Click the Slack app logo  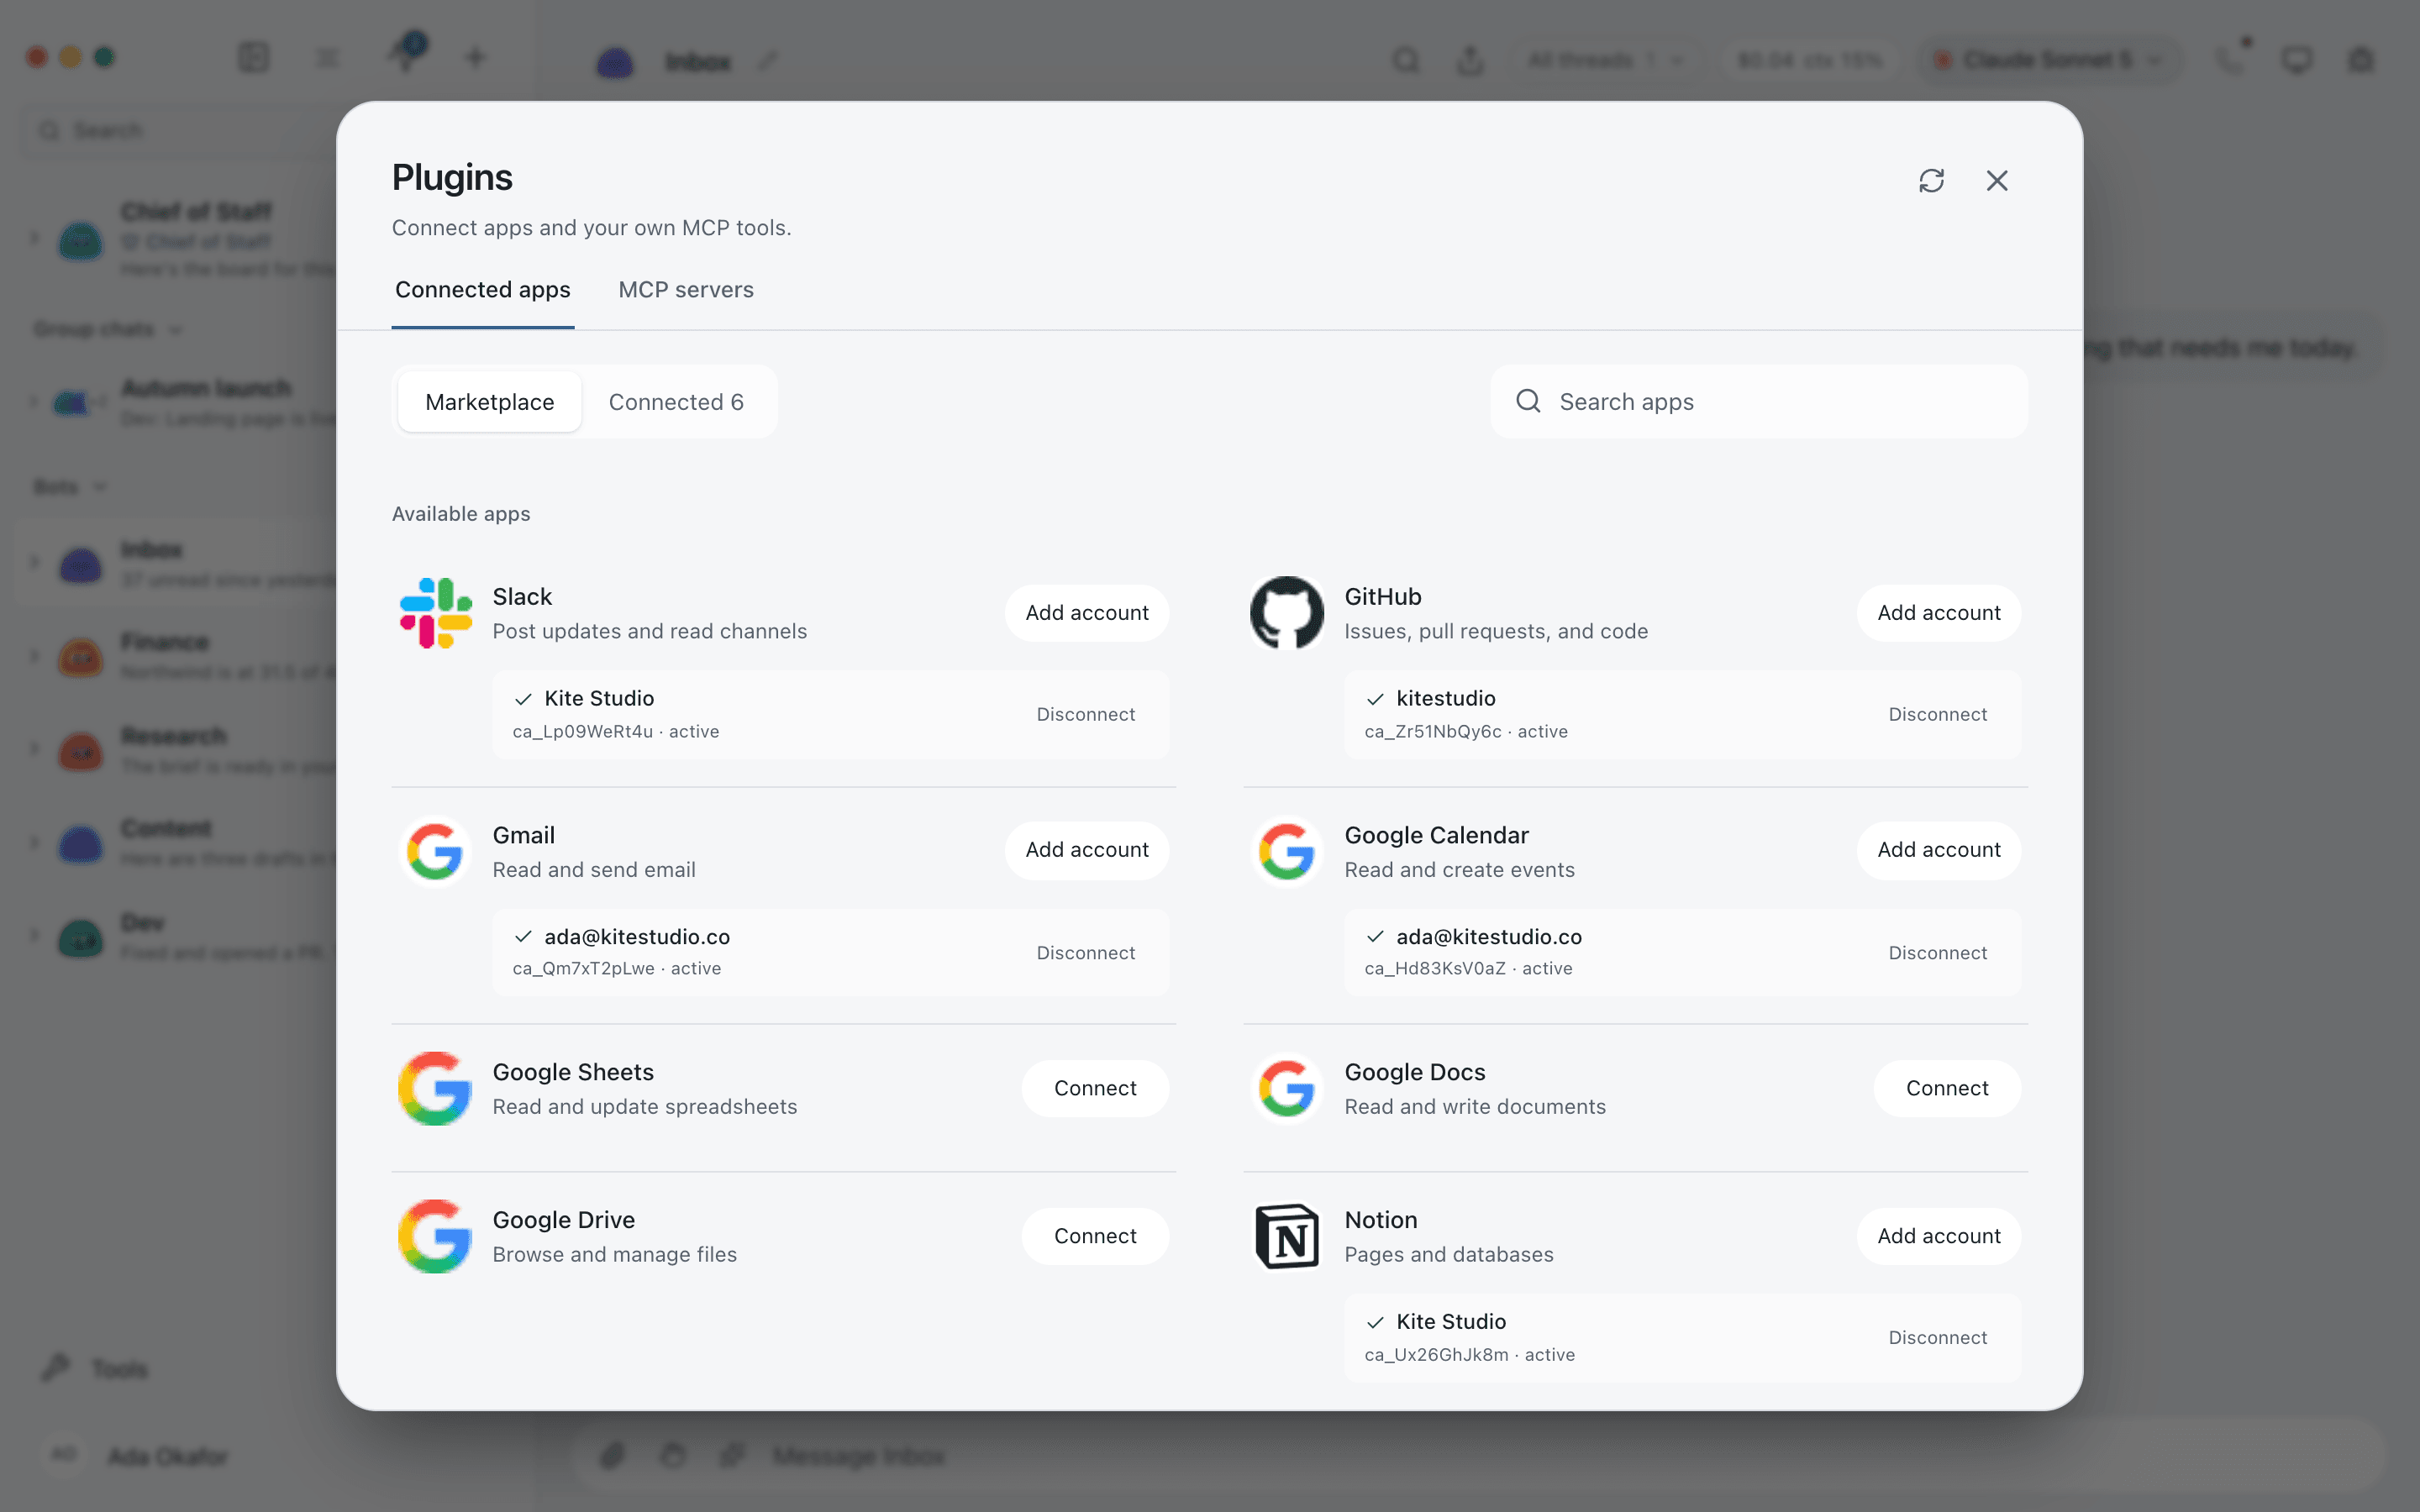435,613
